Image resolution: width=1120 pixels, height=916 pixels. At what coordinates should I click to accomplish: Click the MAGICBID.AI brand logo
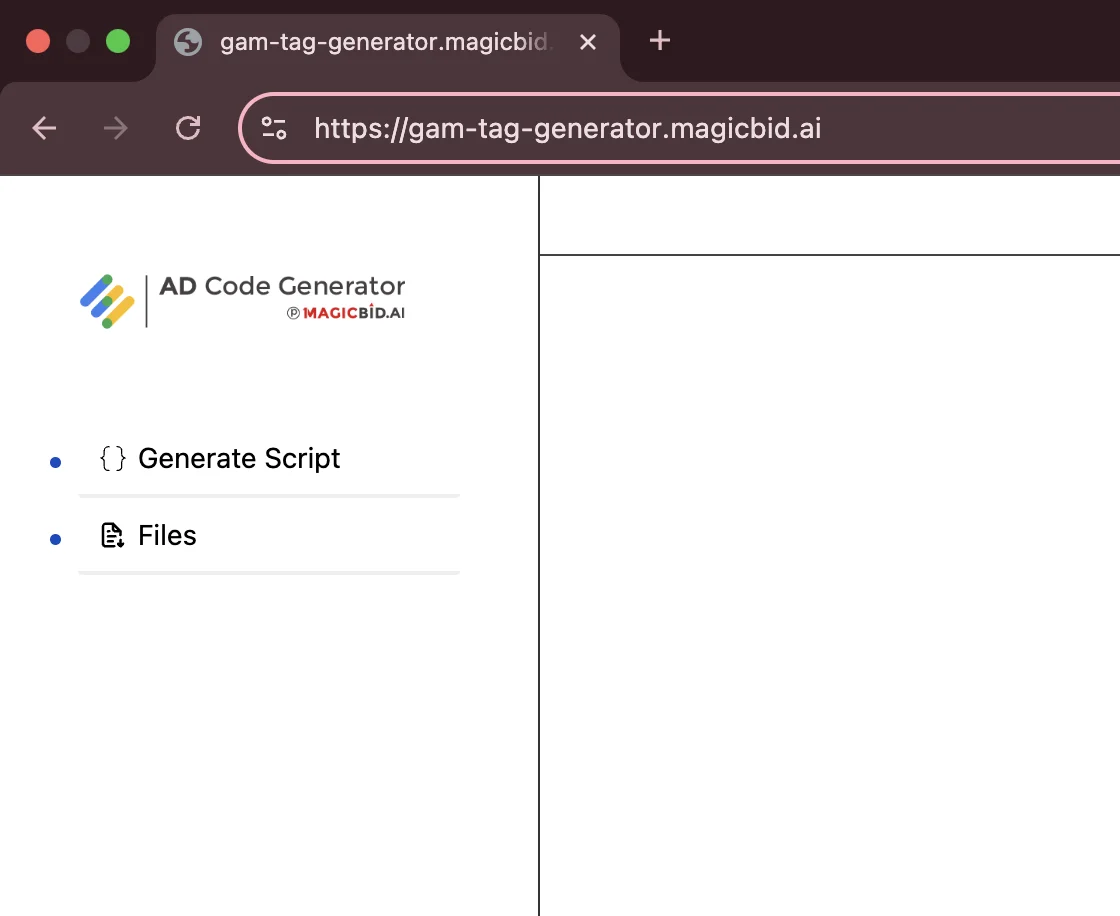pyautogui.click(x=356, y=311)
